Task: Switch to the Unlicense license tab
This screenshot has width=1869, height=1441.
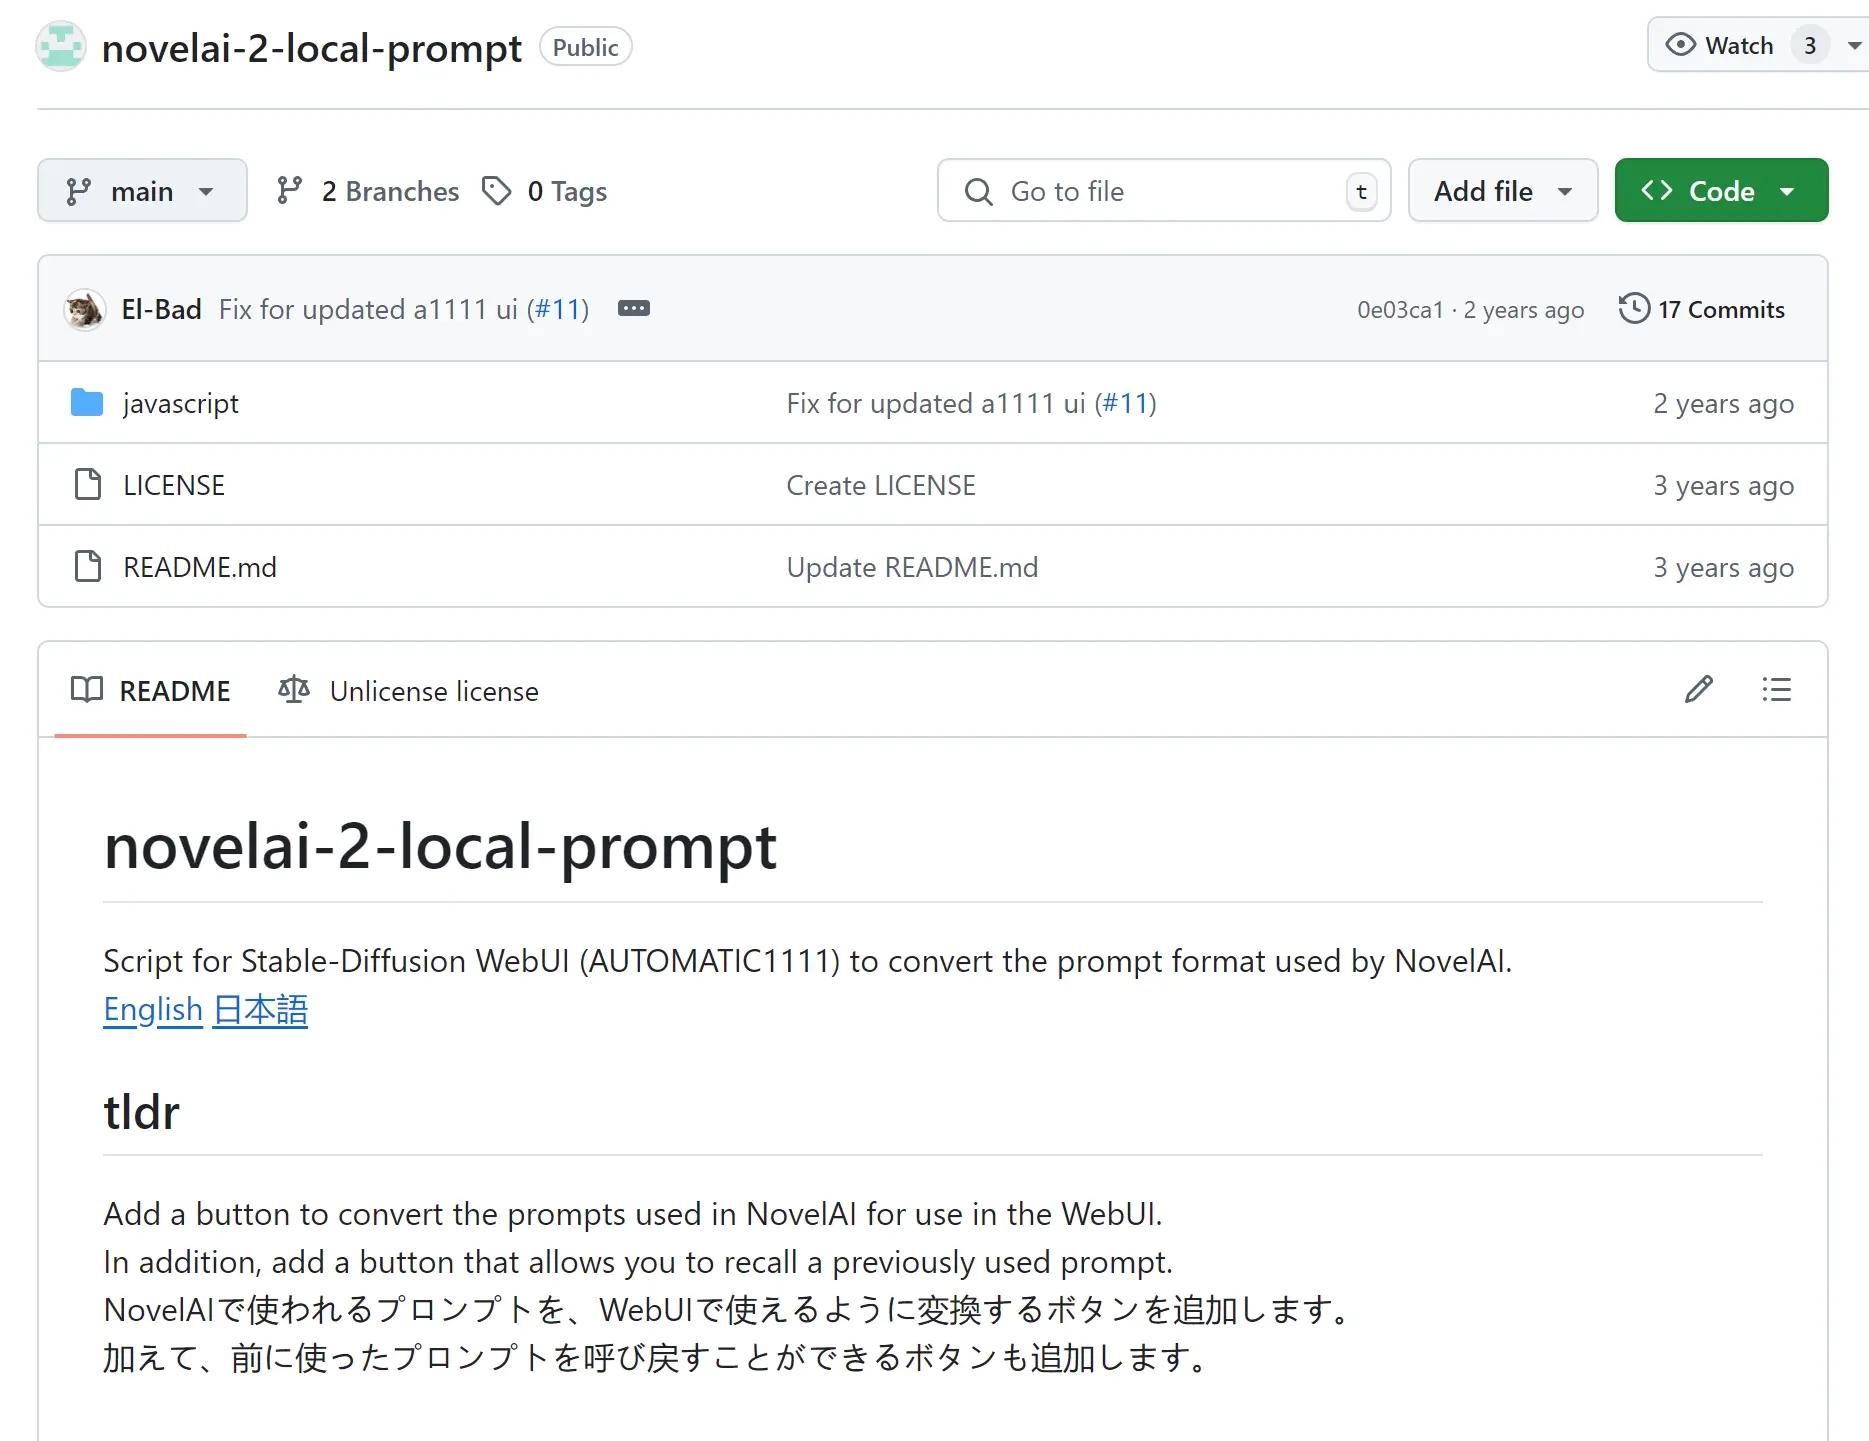Action: (x=408, y=691)
